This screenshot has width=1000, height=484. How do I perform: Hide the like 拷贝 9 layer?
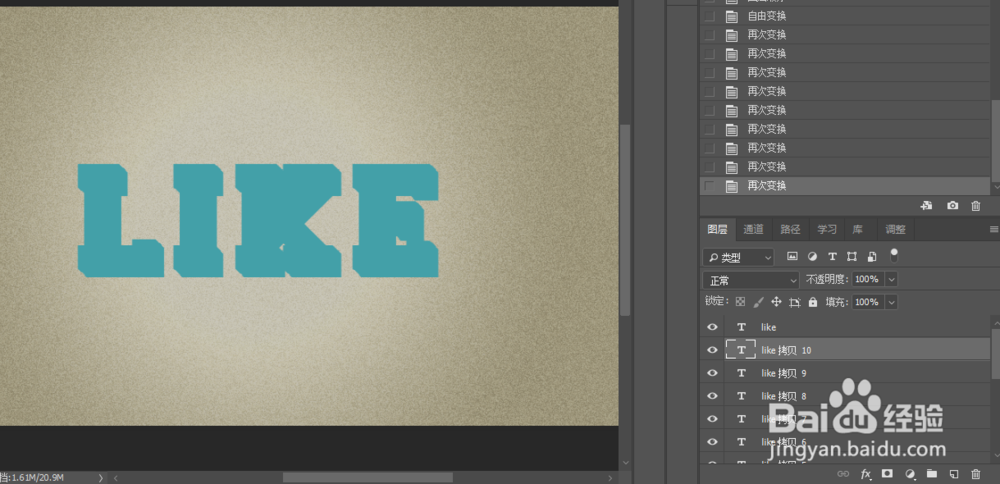[712, 373]
